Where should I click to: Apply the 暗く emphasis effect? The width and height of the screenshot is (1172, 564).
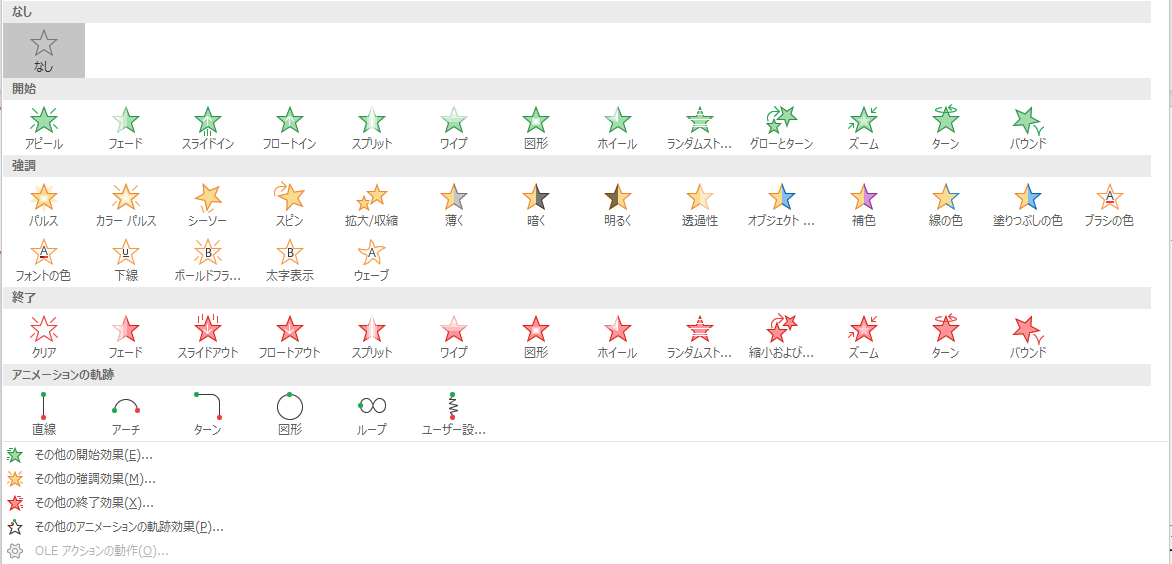tap(536, 205)
